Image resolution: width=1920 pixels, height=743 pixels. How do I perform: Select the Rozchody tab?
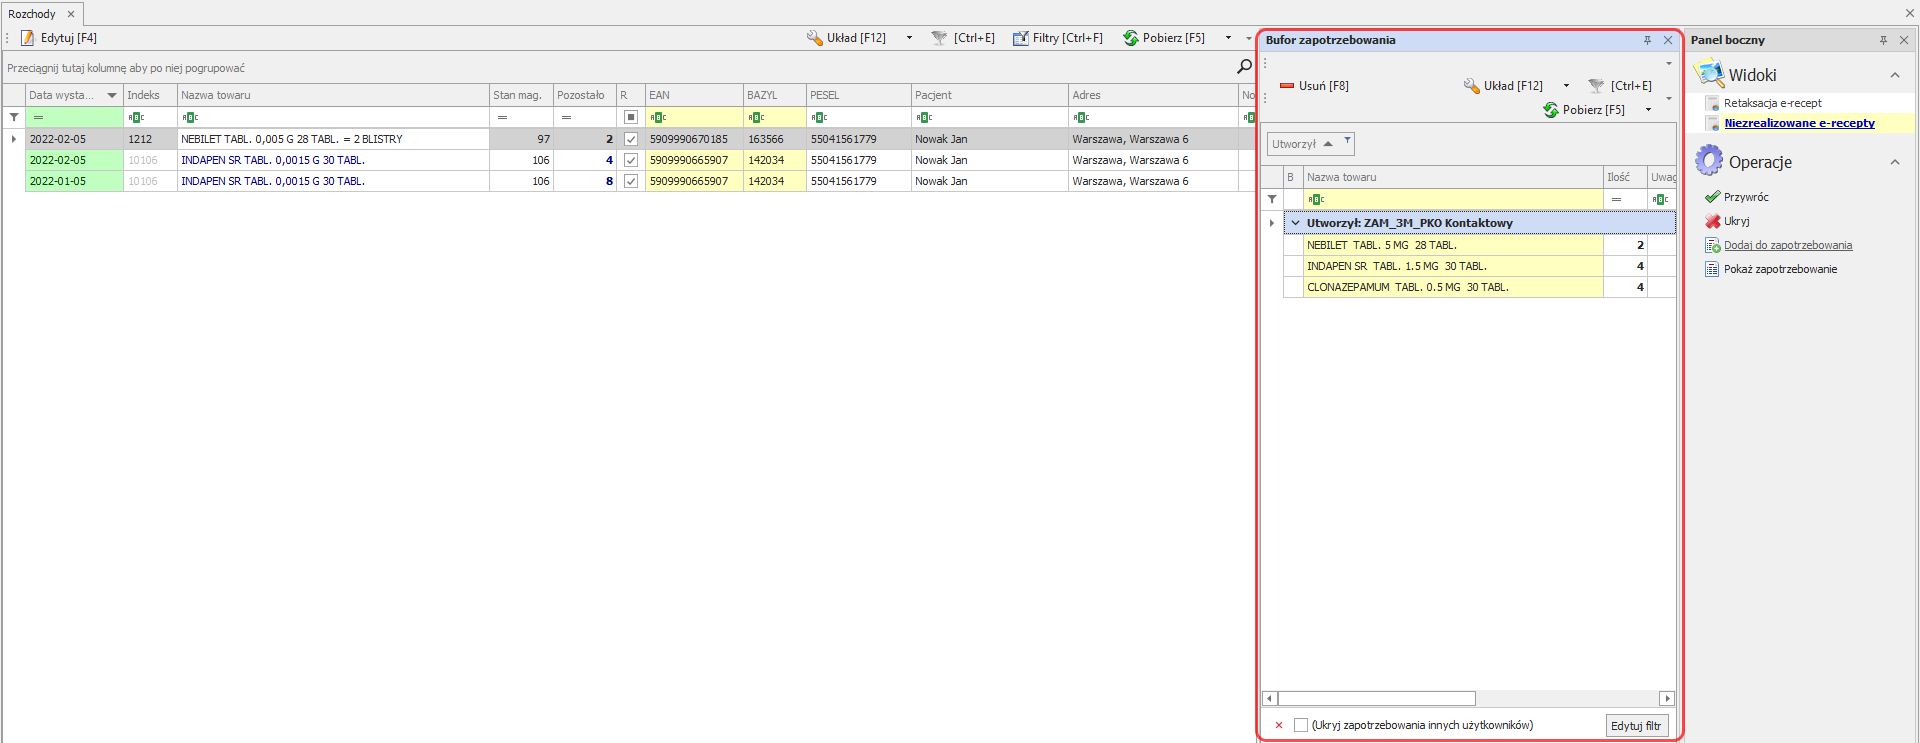point(32,14)
